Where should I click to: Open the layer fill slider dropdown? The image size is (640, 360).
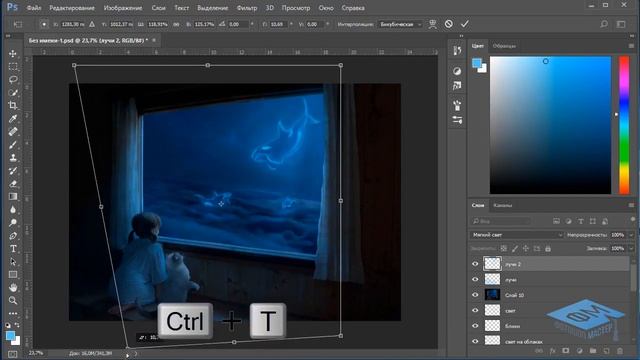[631, 249]
